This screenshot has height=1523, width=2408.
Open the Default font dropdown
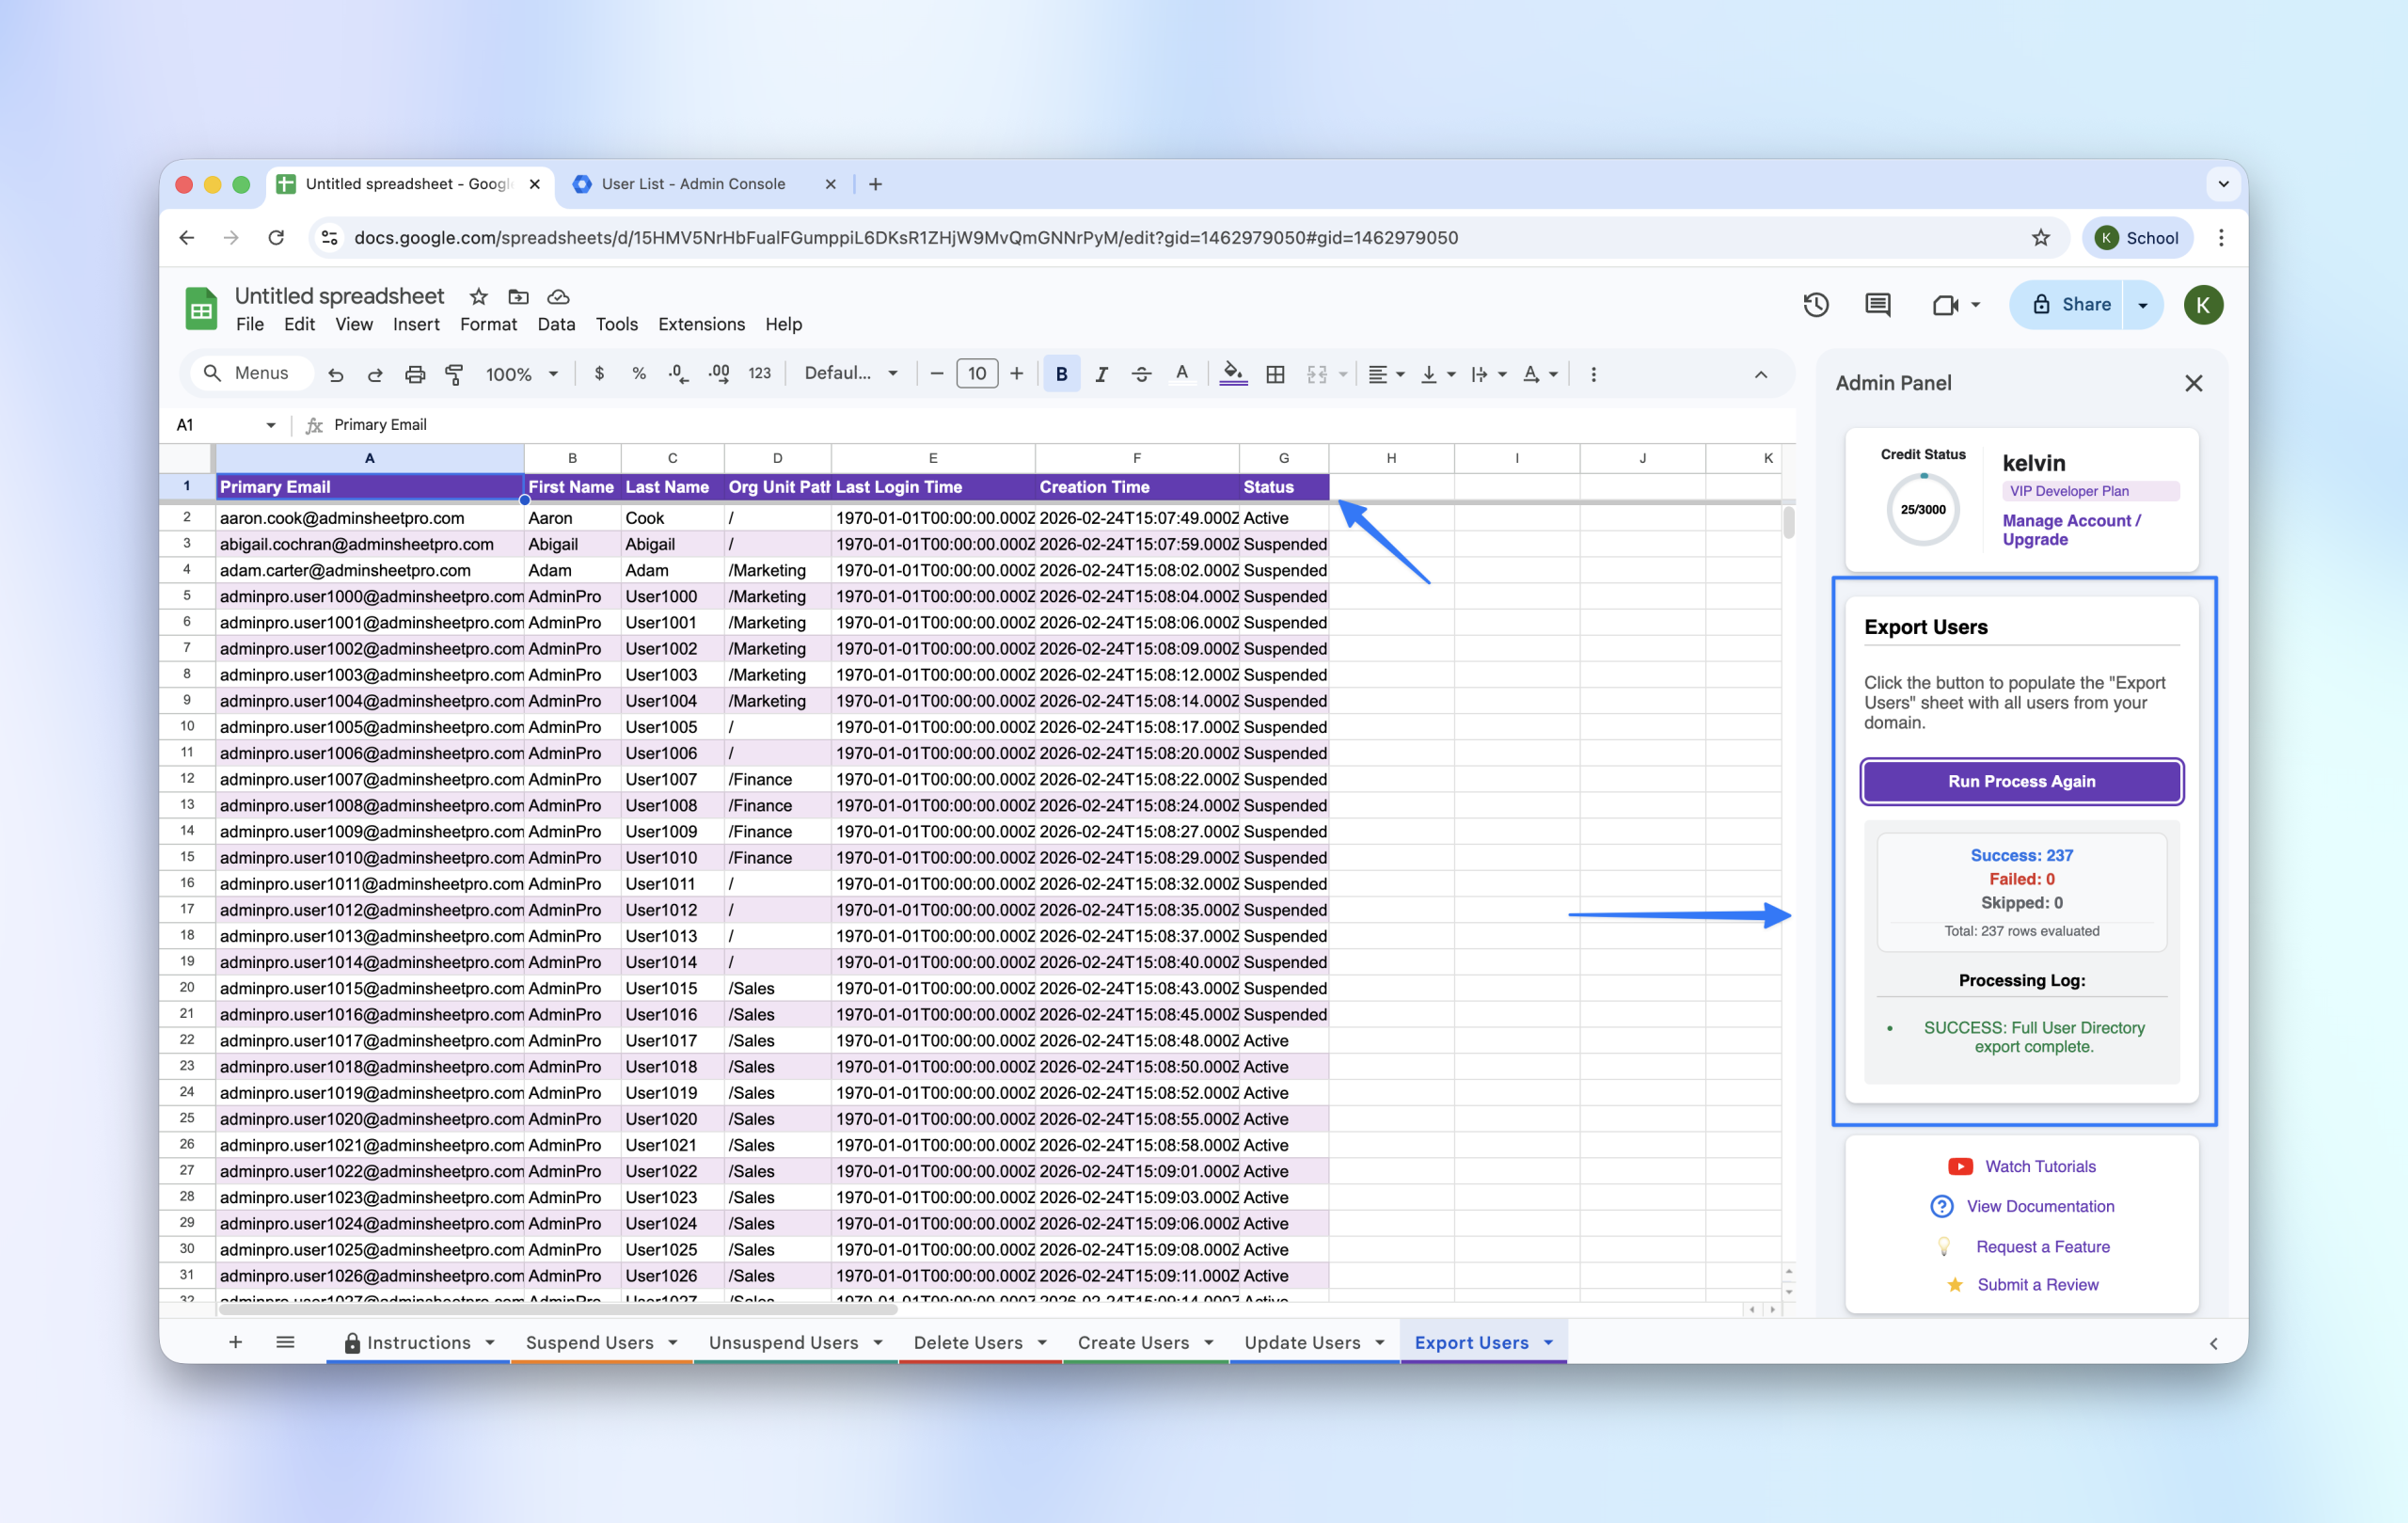tap(850, 374)
